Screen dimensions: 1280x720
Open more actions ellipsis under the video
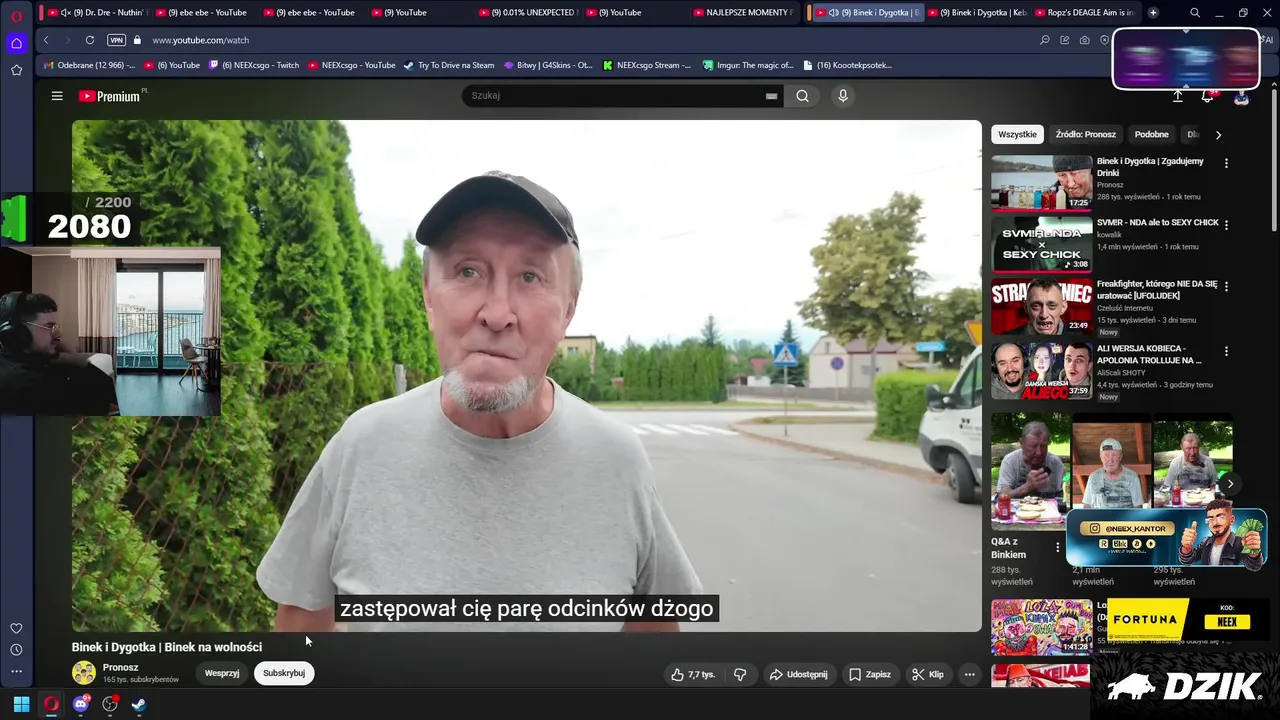[x=969, y=675]
